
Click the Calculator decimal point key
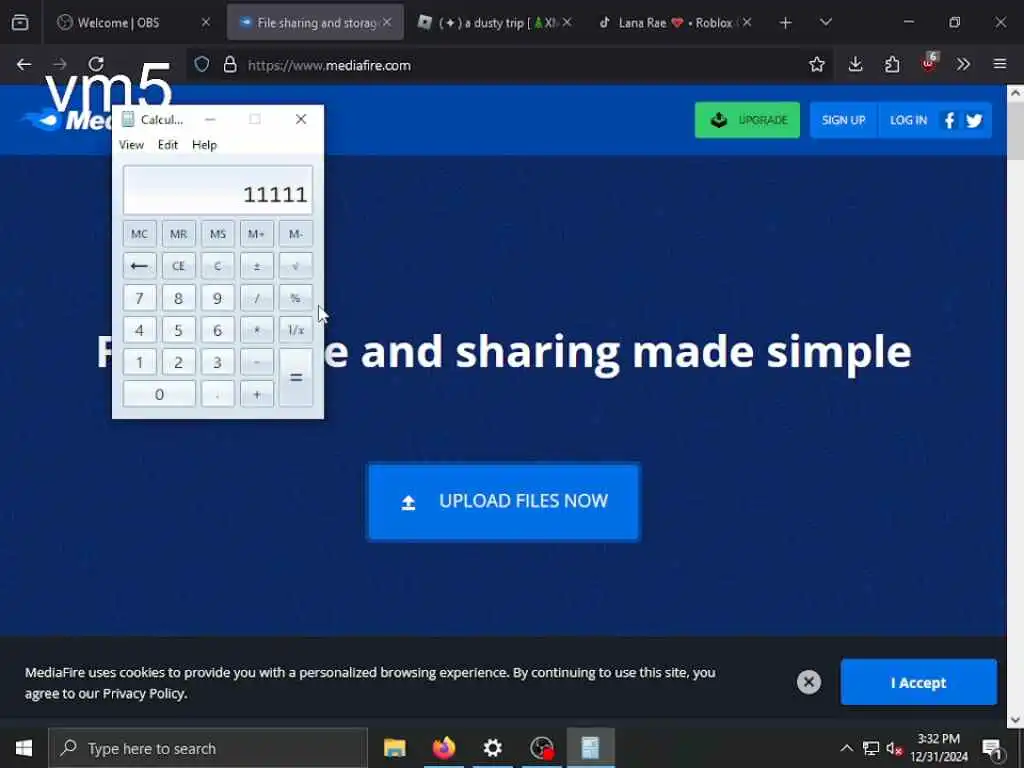click(217, 394)
